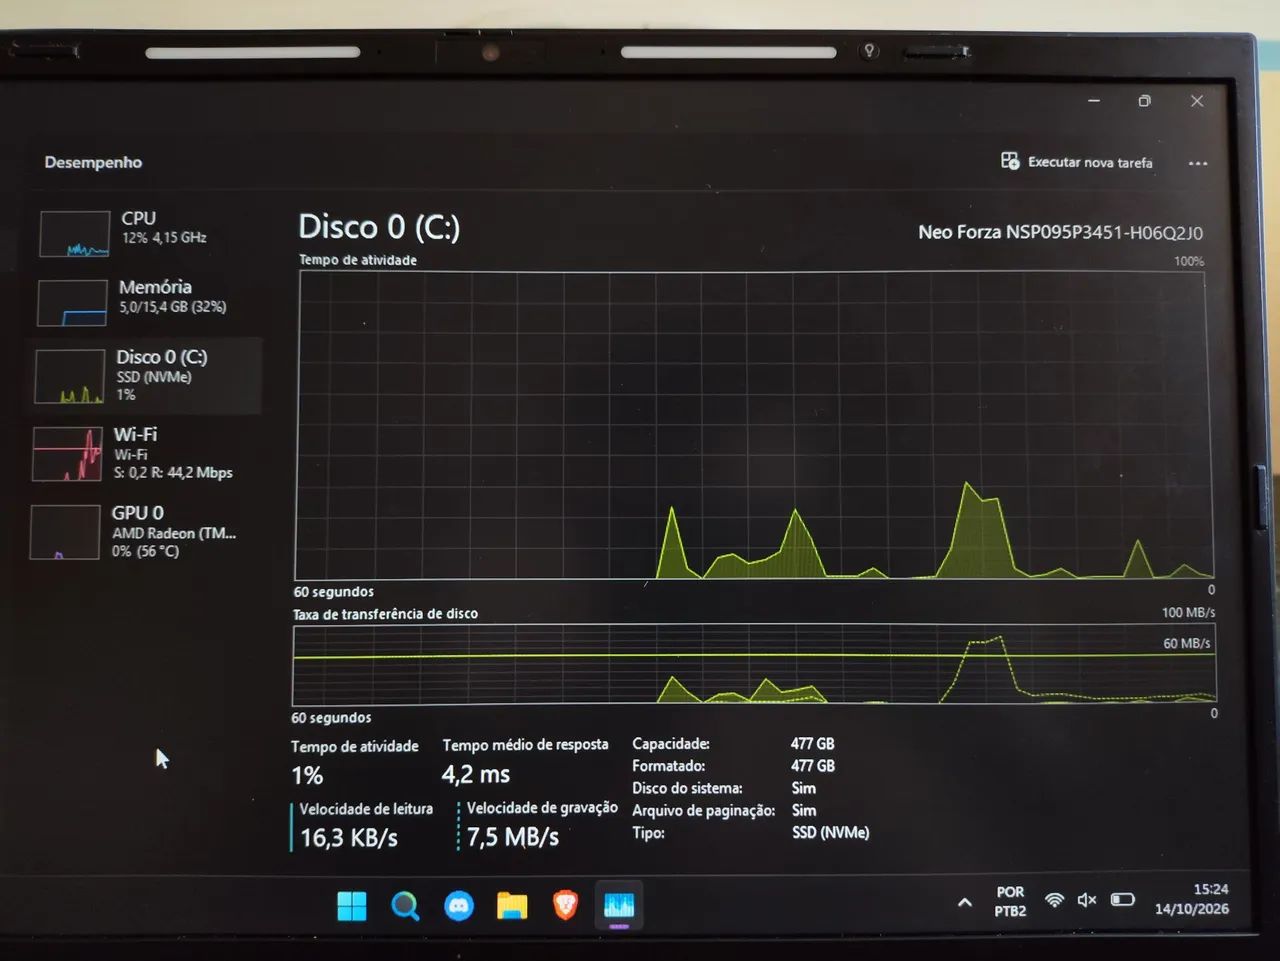The height and width of the screenshot is (961, 1280).
Task: Click Executar nova tarefa button
Action: tap(1077, 162)
